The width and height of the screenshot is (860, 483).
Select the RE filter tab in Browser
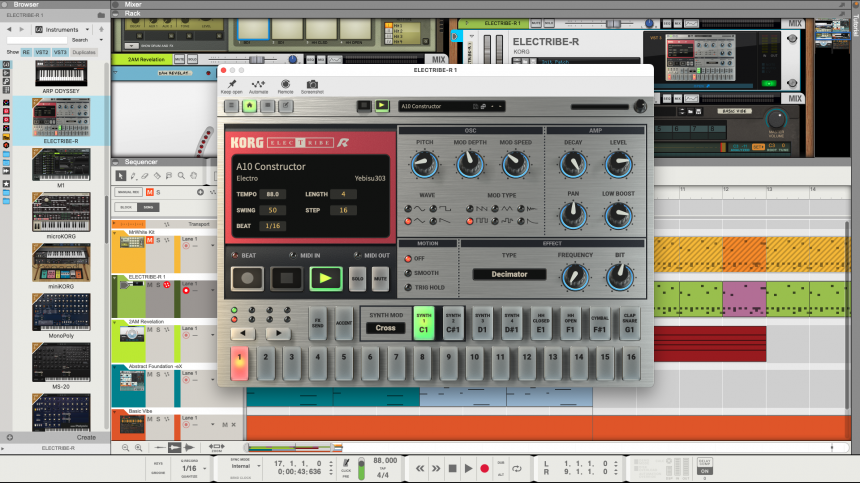click(26, 52)
